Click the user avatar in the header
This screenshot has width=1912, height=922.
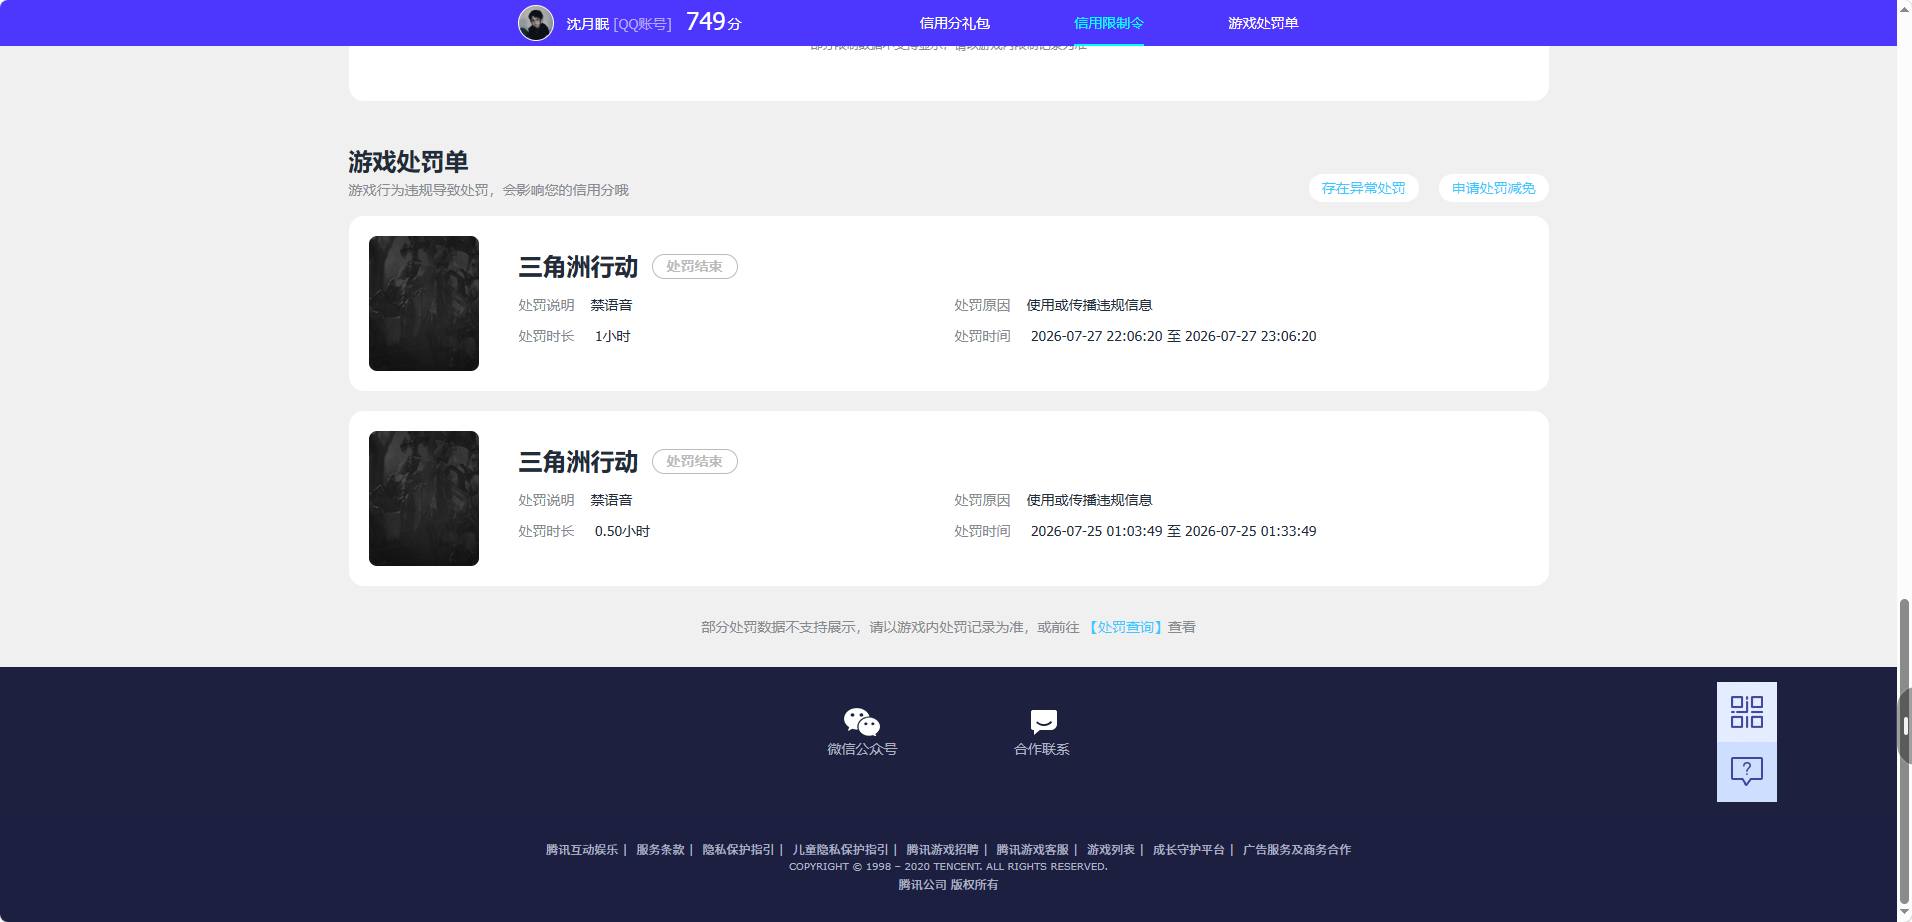(x=535, y=23)
